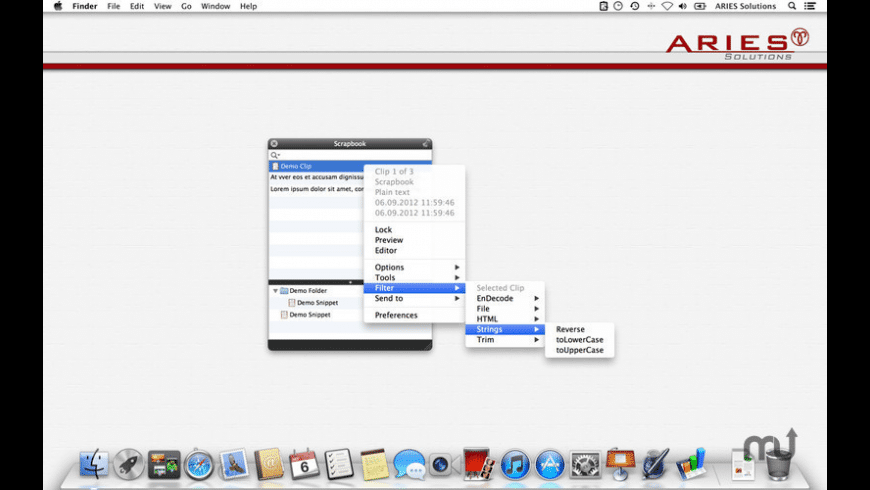Open the Help menu
Screen dimensions: 870x490
click(x=248, y=6)
